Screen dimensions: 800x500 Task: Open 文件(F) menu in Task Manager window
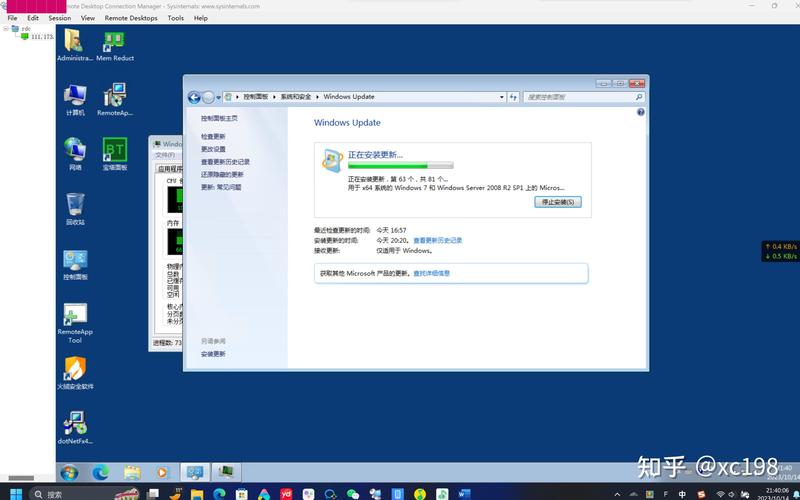coord(165,155)
